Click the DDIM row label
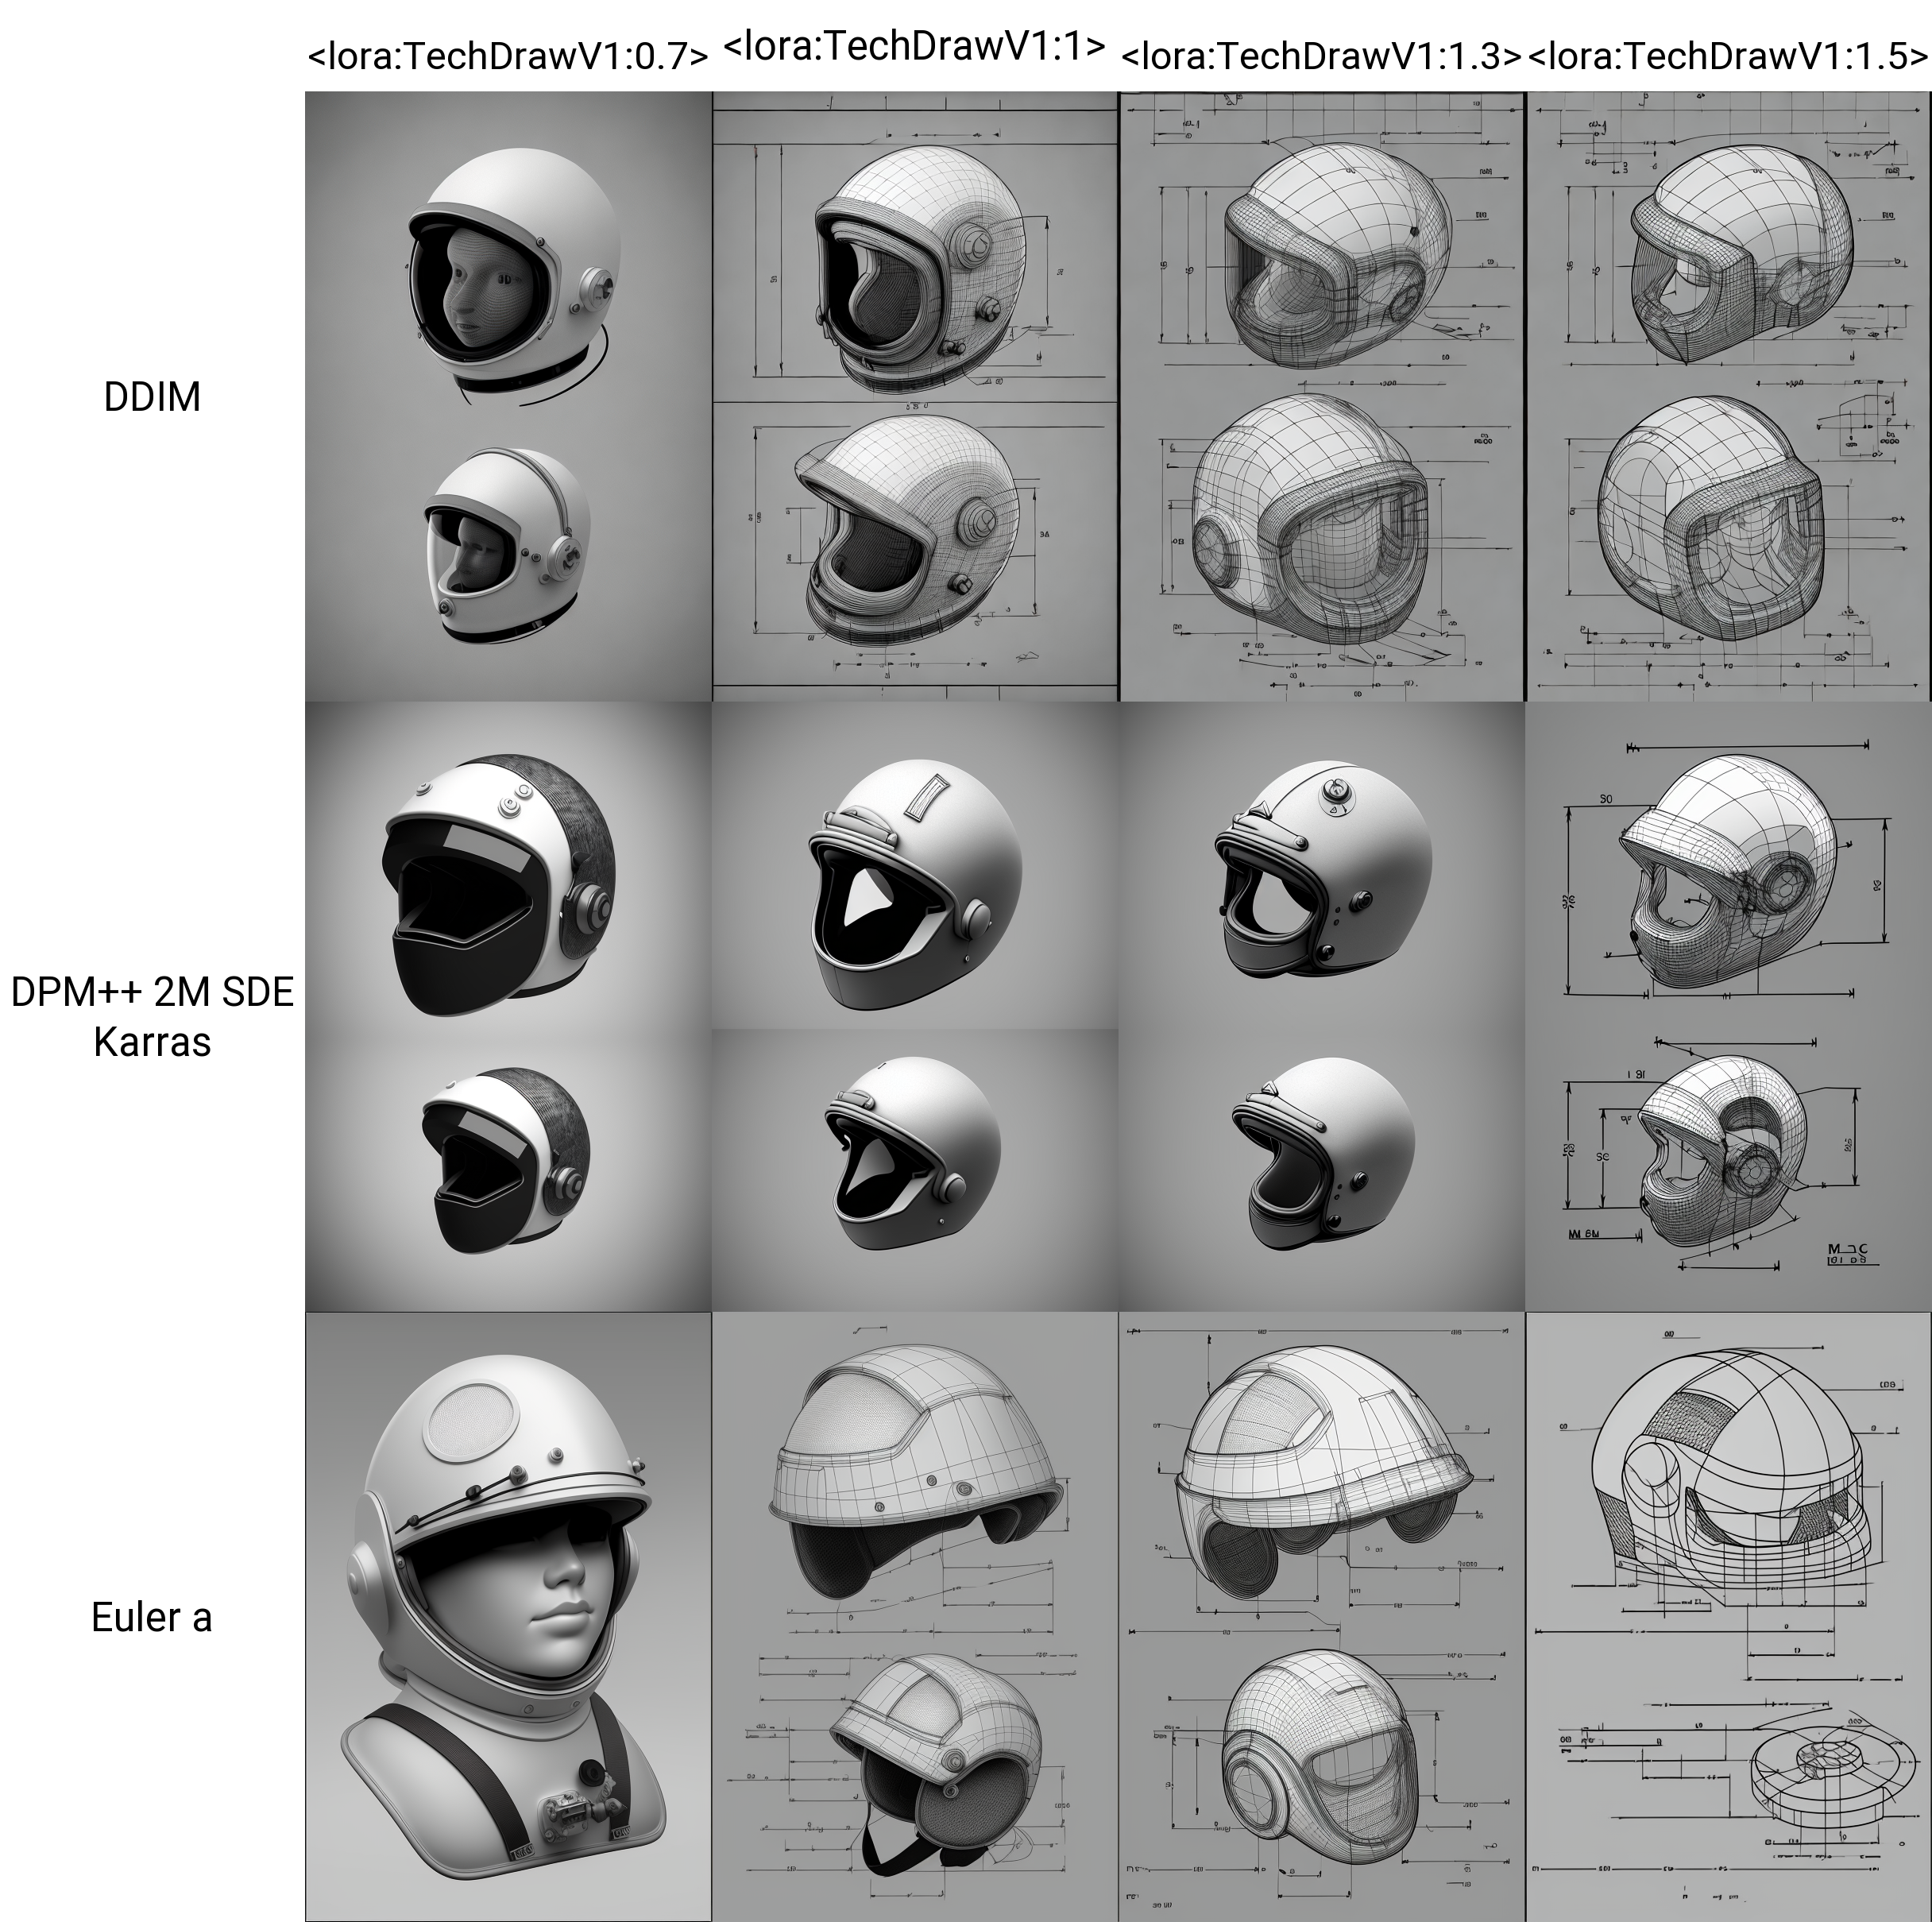Viewport: 1932px width, 1922px height. pyautogui.click(x=152, y=397)
